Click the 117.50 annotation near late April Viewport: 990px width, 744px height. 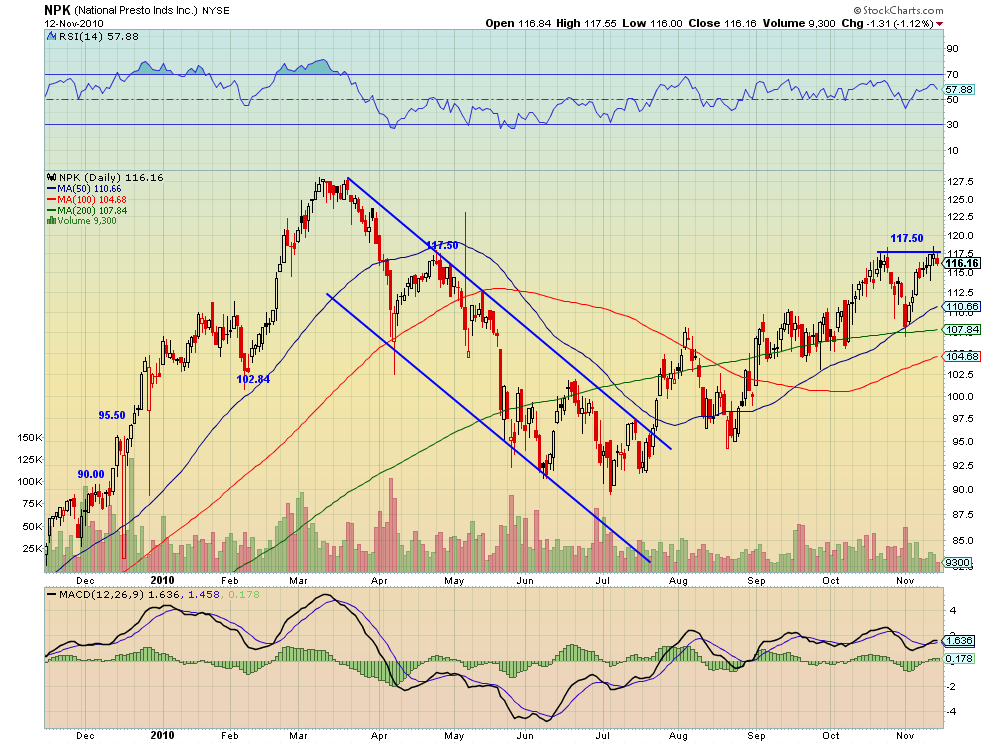[x=442, y=245]
